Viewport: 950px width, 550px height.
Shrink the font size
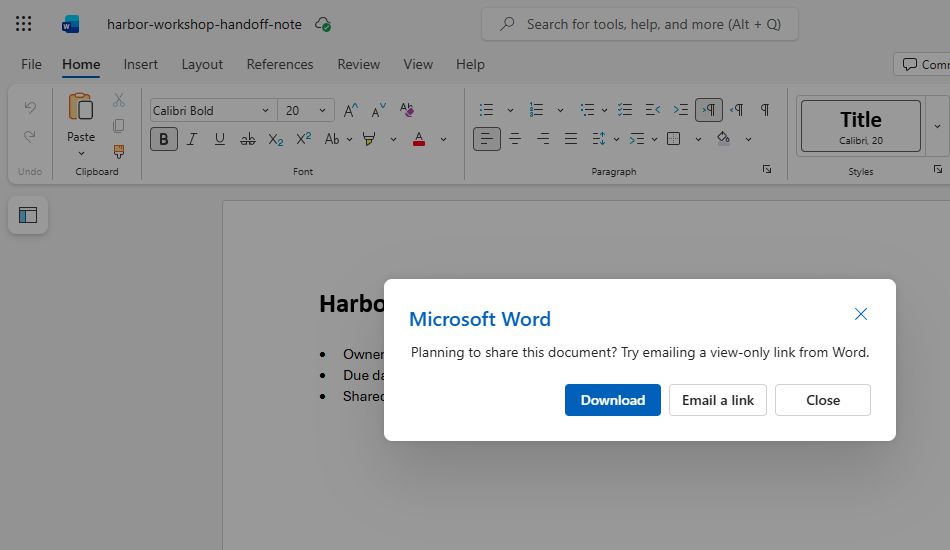coord(378,110)
